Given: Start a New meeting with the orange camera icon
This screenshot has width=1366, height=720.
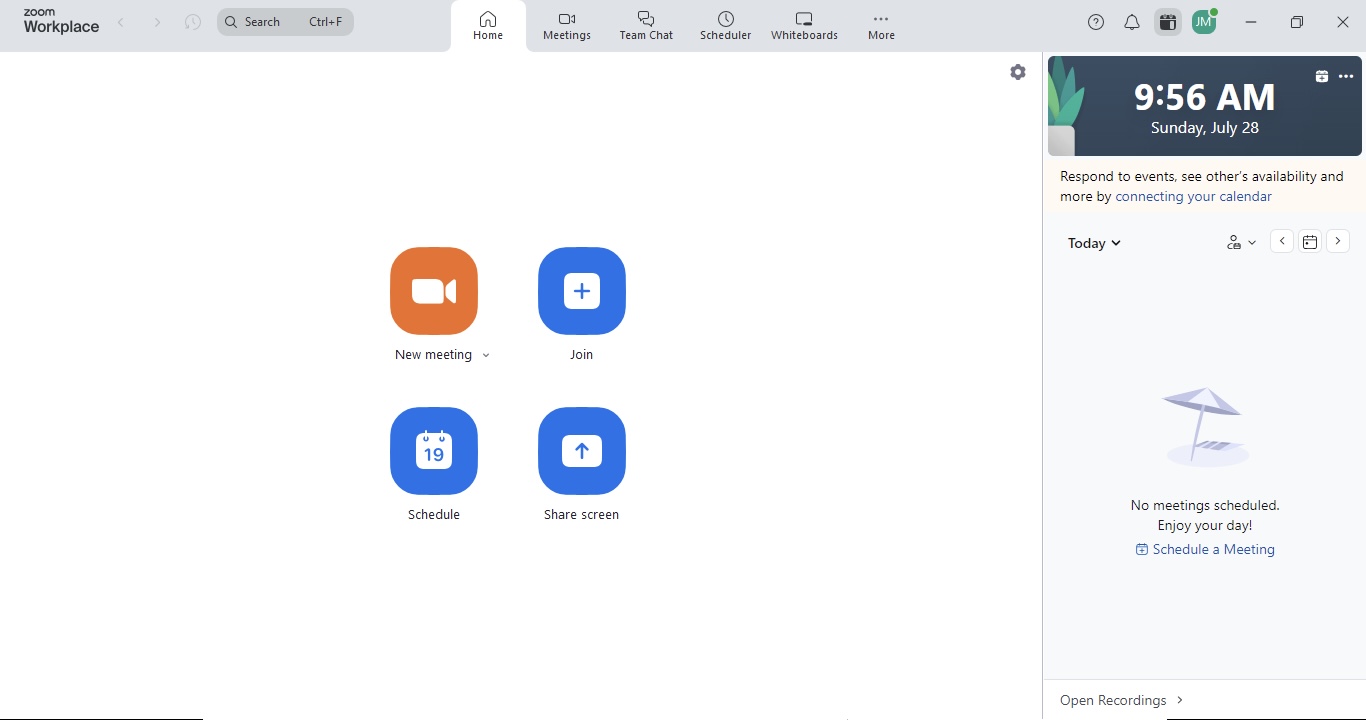Looking at the screenshot, I should (434, 291).
